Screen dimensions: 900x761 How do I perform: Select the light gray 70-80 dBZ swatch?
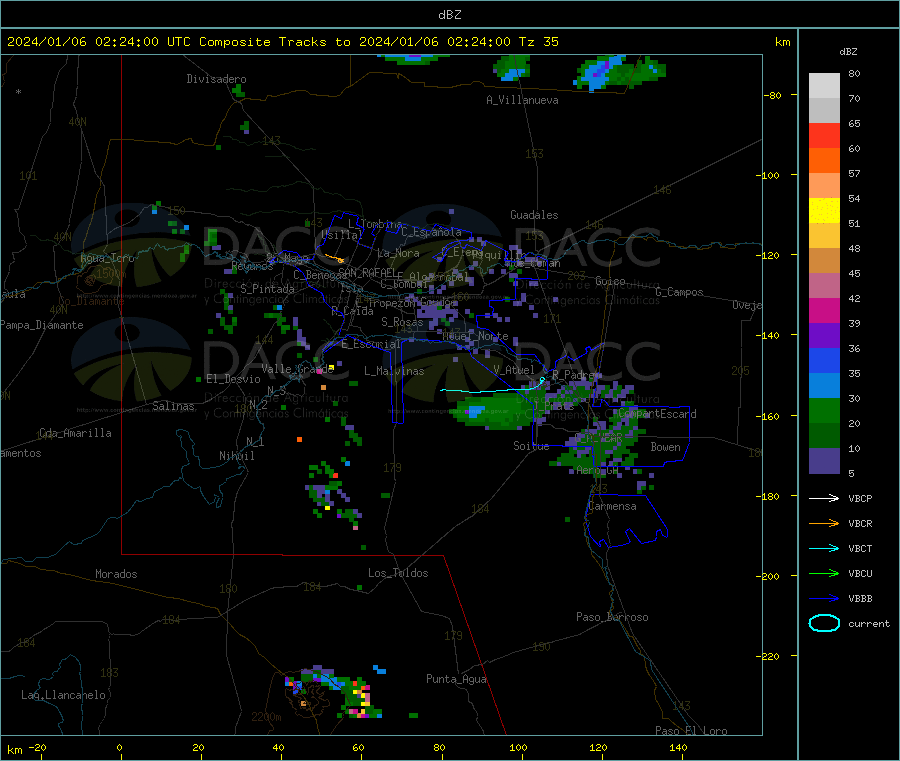824,86
